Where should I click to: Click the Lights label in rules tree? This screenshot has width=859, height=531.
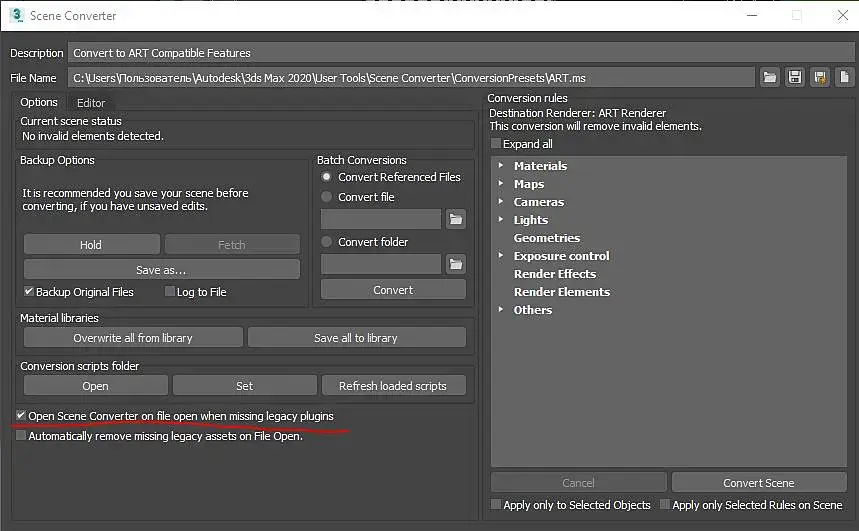click(x=530, y=220)
